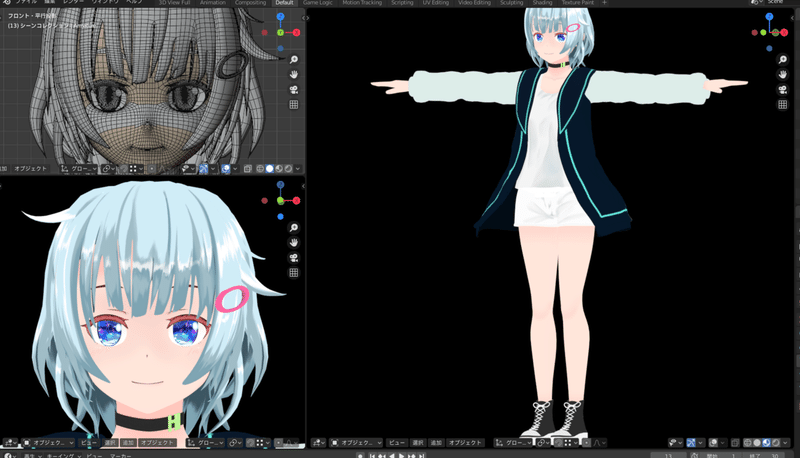Open editor type menu in right viewport header
Image resolution: width=800 pixels, height=458 pixels.
click(318, 443)
